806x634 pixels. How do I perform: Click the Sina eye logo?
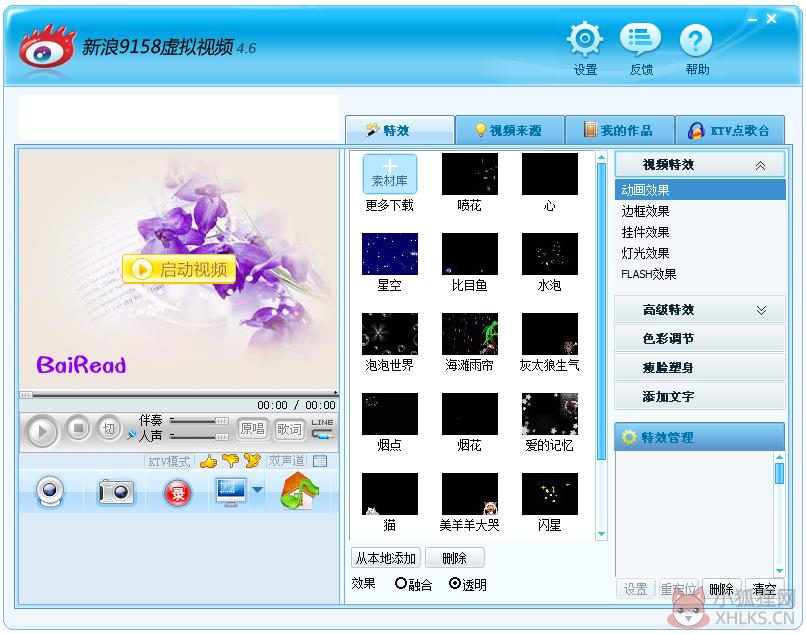[x=47, y=48]
